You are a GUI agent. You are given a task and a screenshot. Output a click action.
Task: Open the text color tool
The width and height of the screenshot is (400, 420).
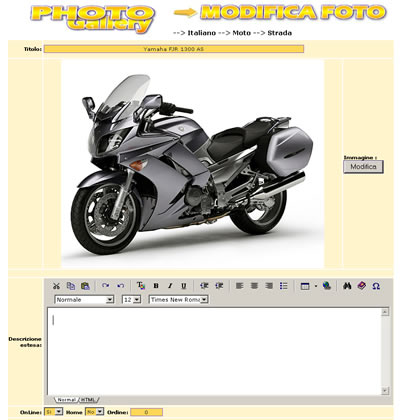[141, 286]
